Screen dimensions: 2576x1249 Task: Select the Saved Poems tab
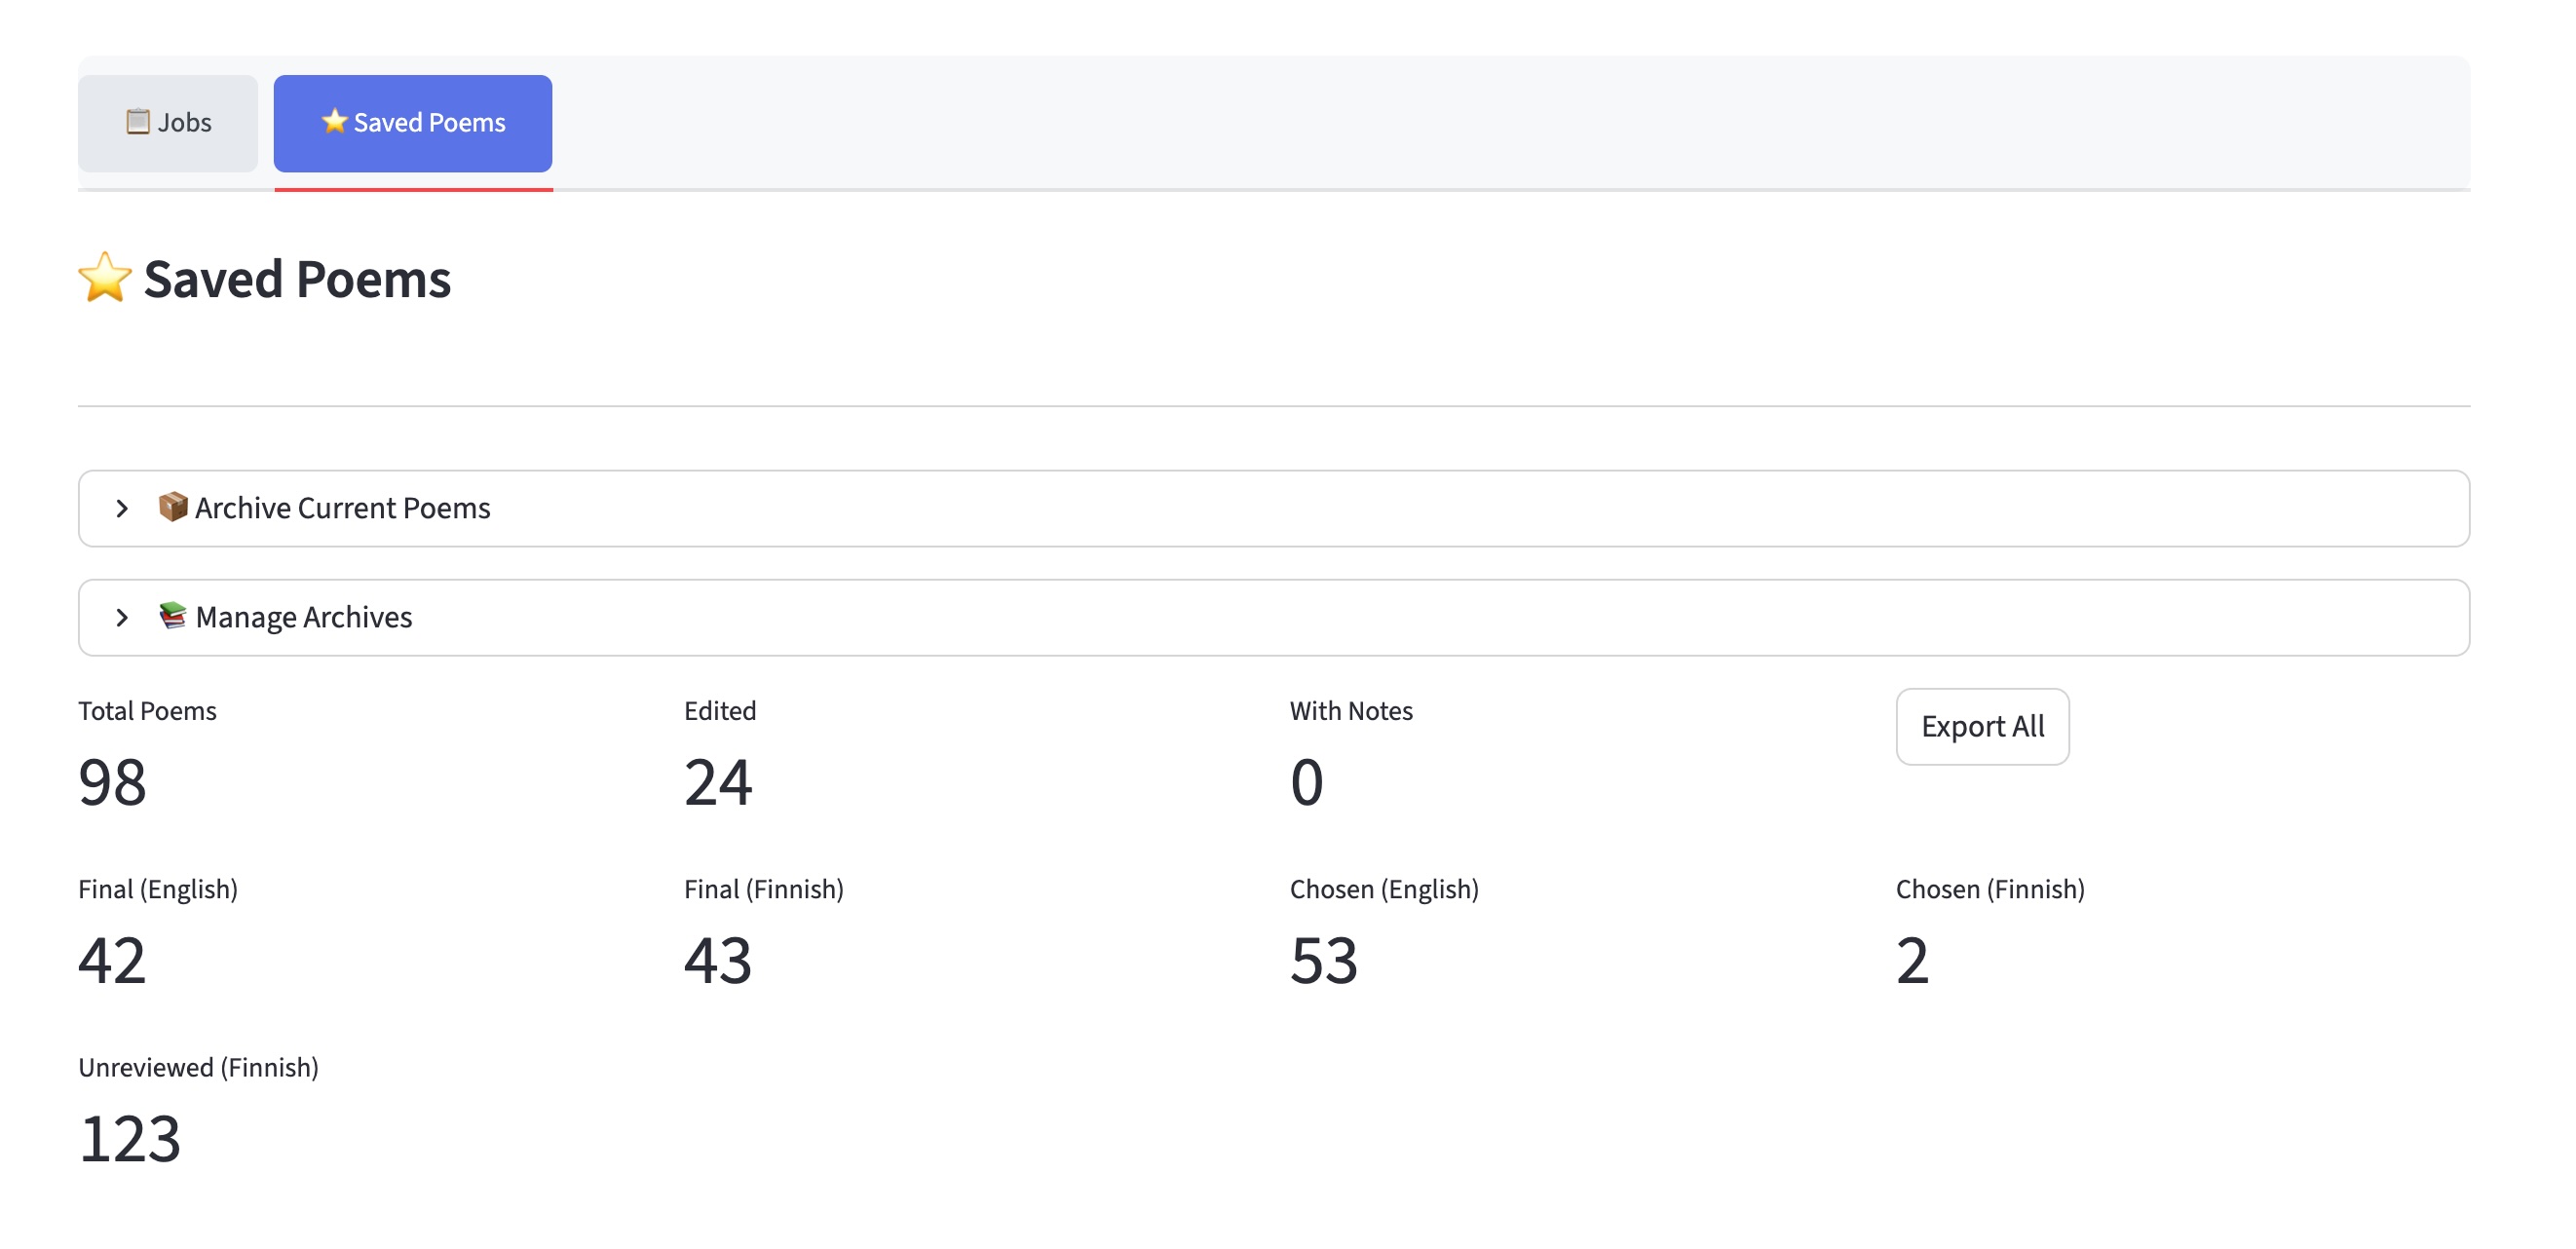click(x=413, y=123)
